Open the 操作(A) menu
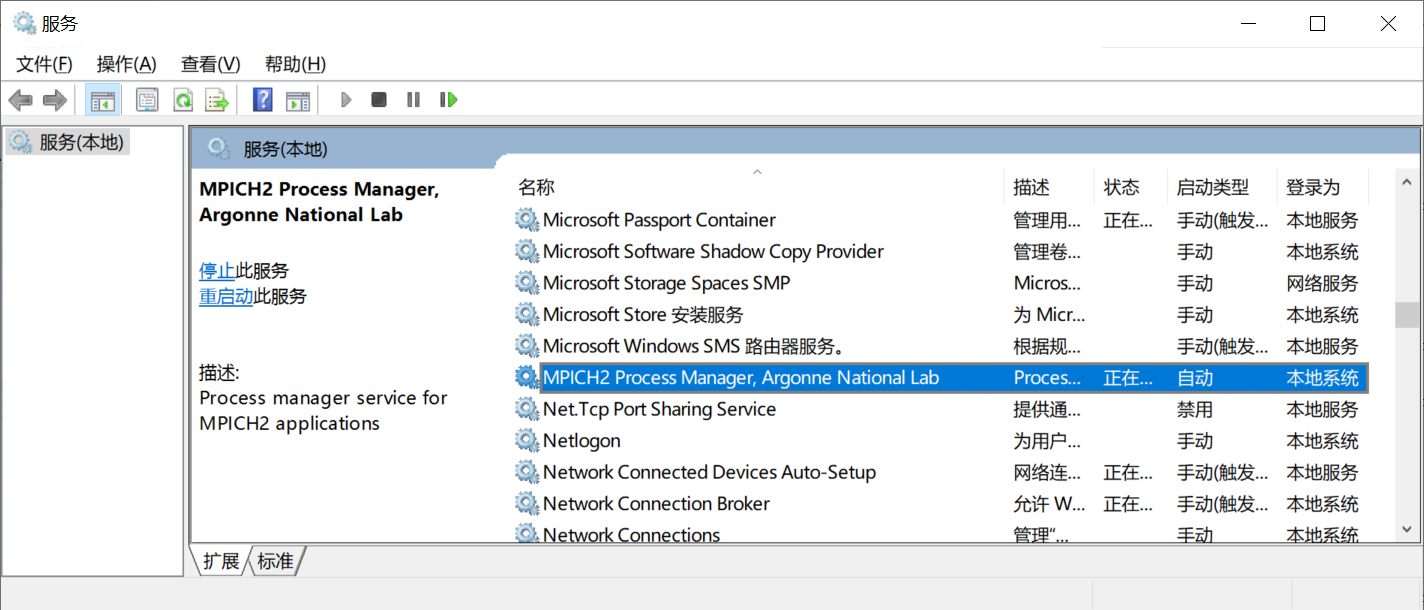Viewport: 1424px width, 610px height. (126, 64)
